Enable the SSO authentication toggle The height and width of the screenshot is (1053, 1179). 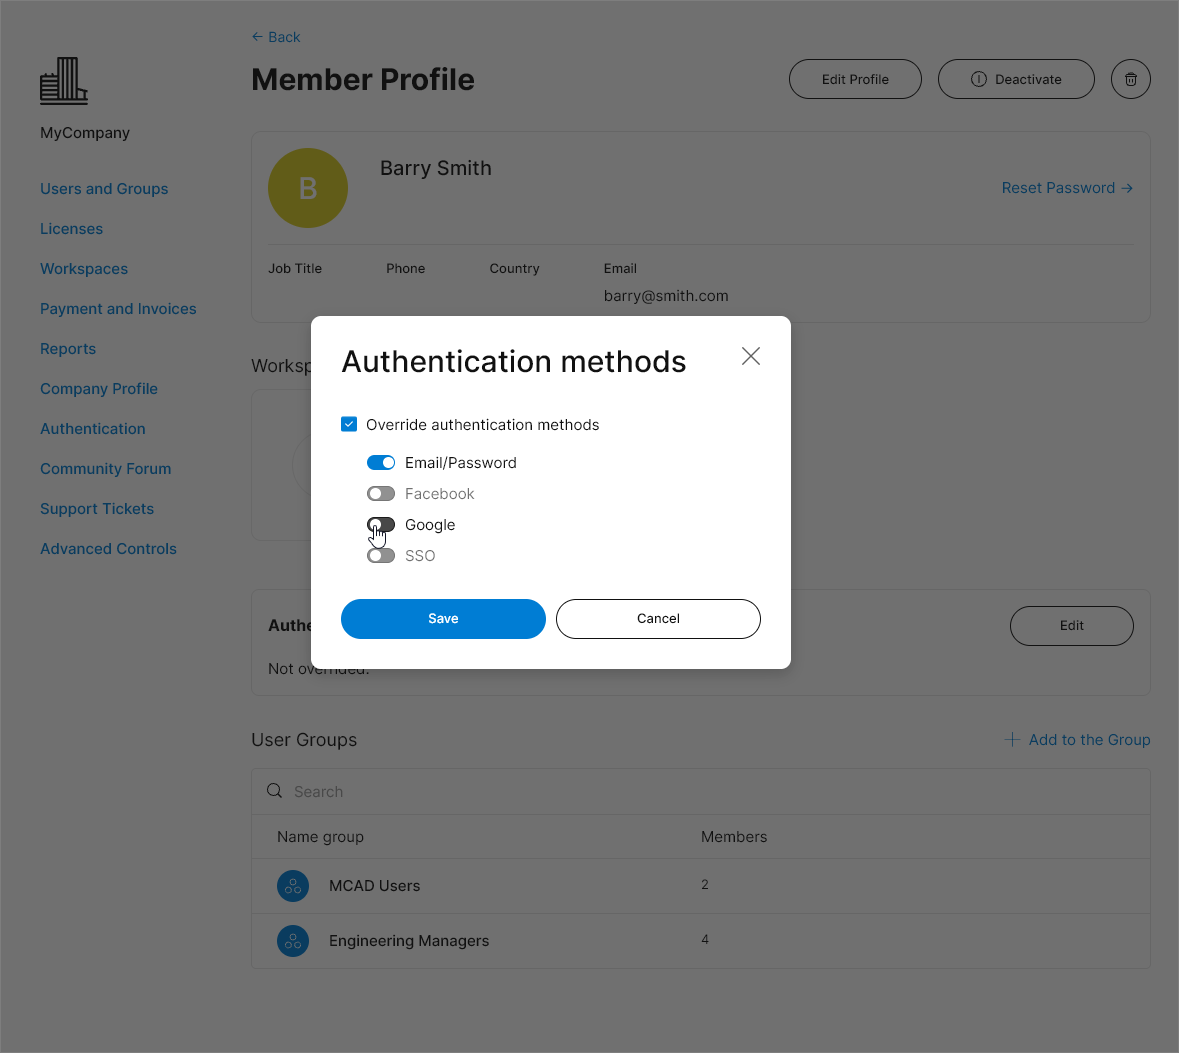[x=381, y=556]
